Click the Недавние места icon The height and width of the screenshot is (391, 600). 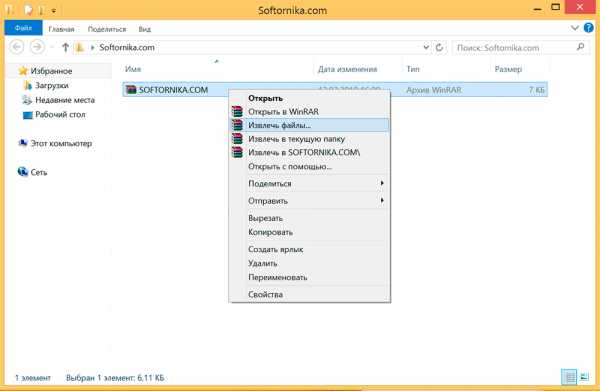[27, 100]
